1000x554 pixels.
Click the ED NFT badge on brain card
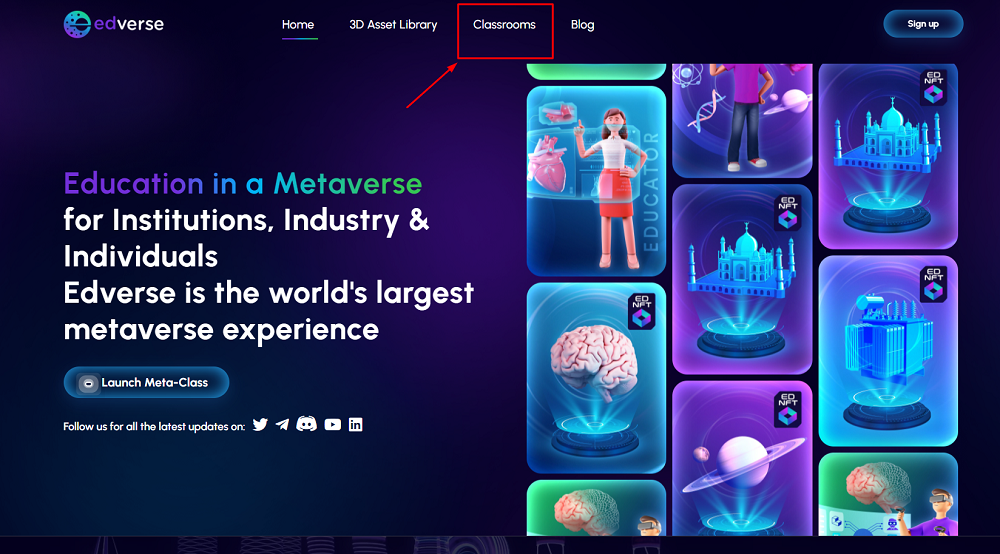(641, 312)
